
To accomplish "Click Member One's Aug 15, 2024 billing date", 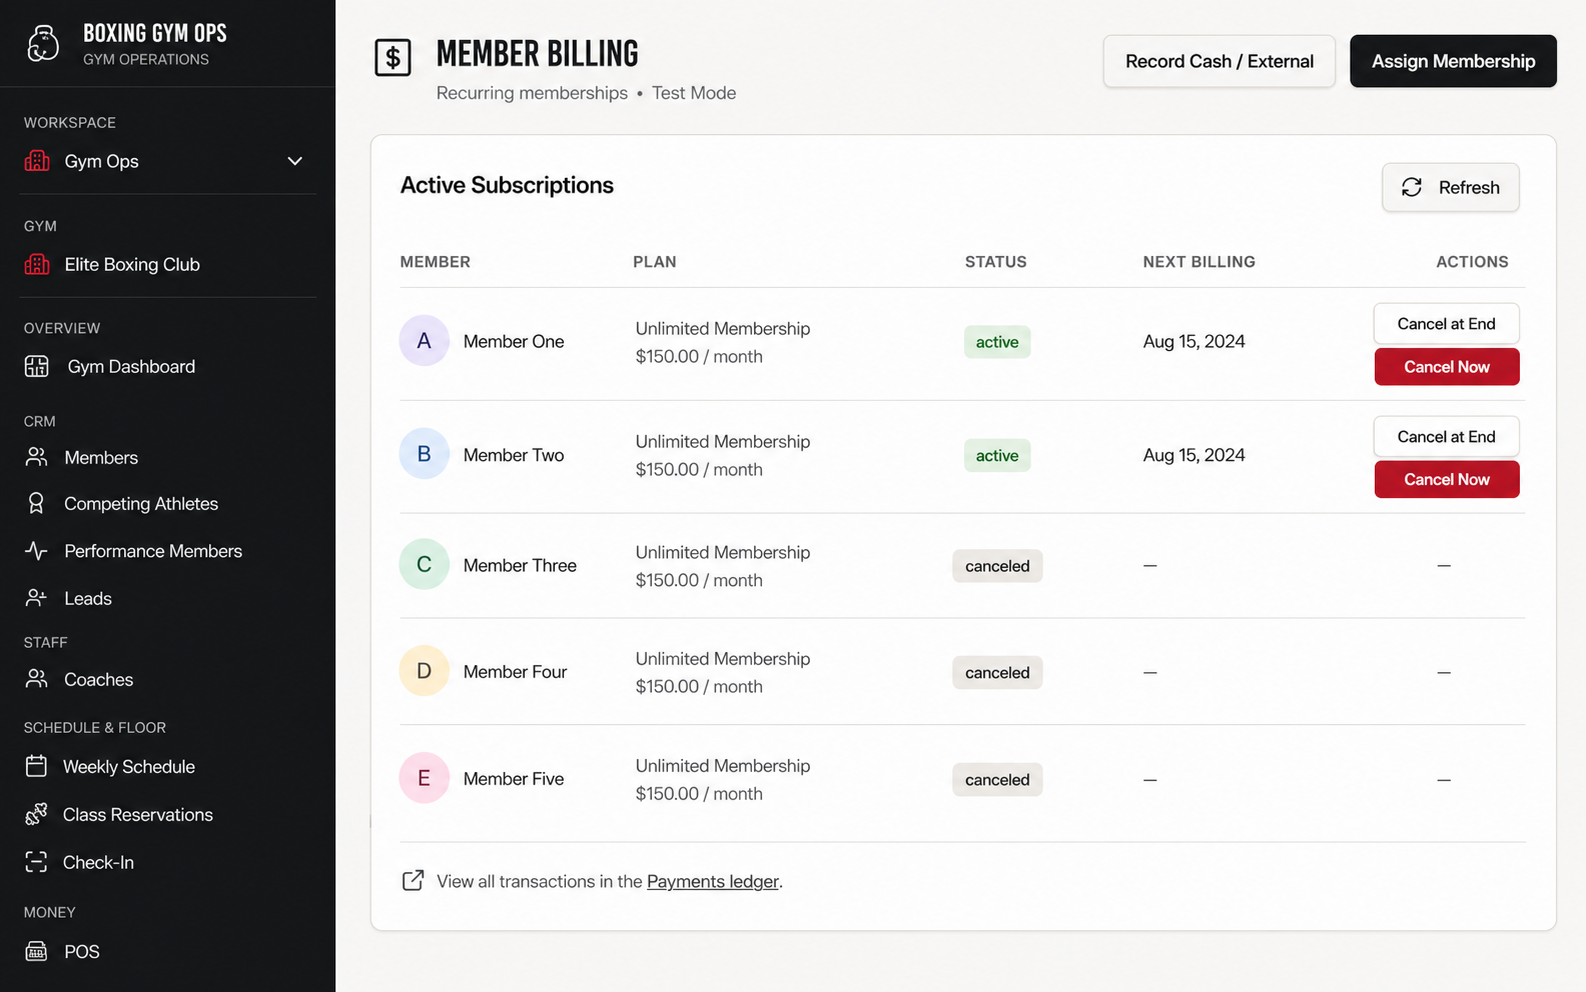I will (1194, 341).
